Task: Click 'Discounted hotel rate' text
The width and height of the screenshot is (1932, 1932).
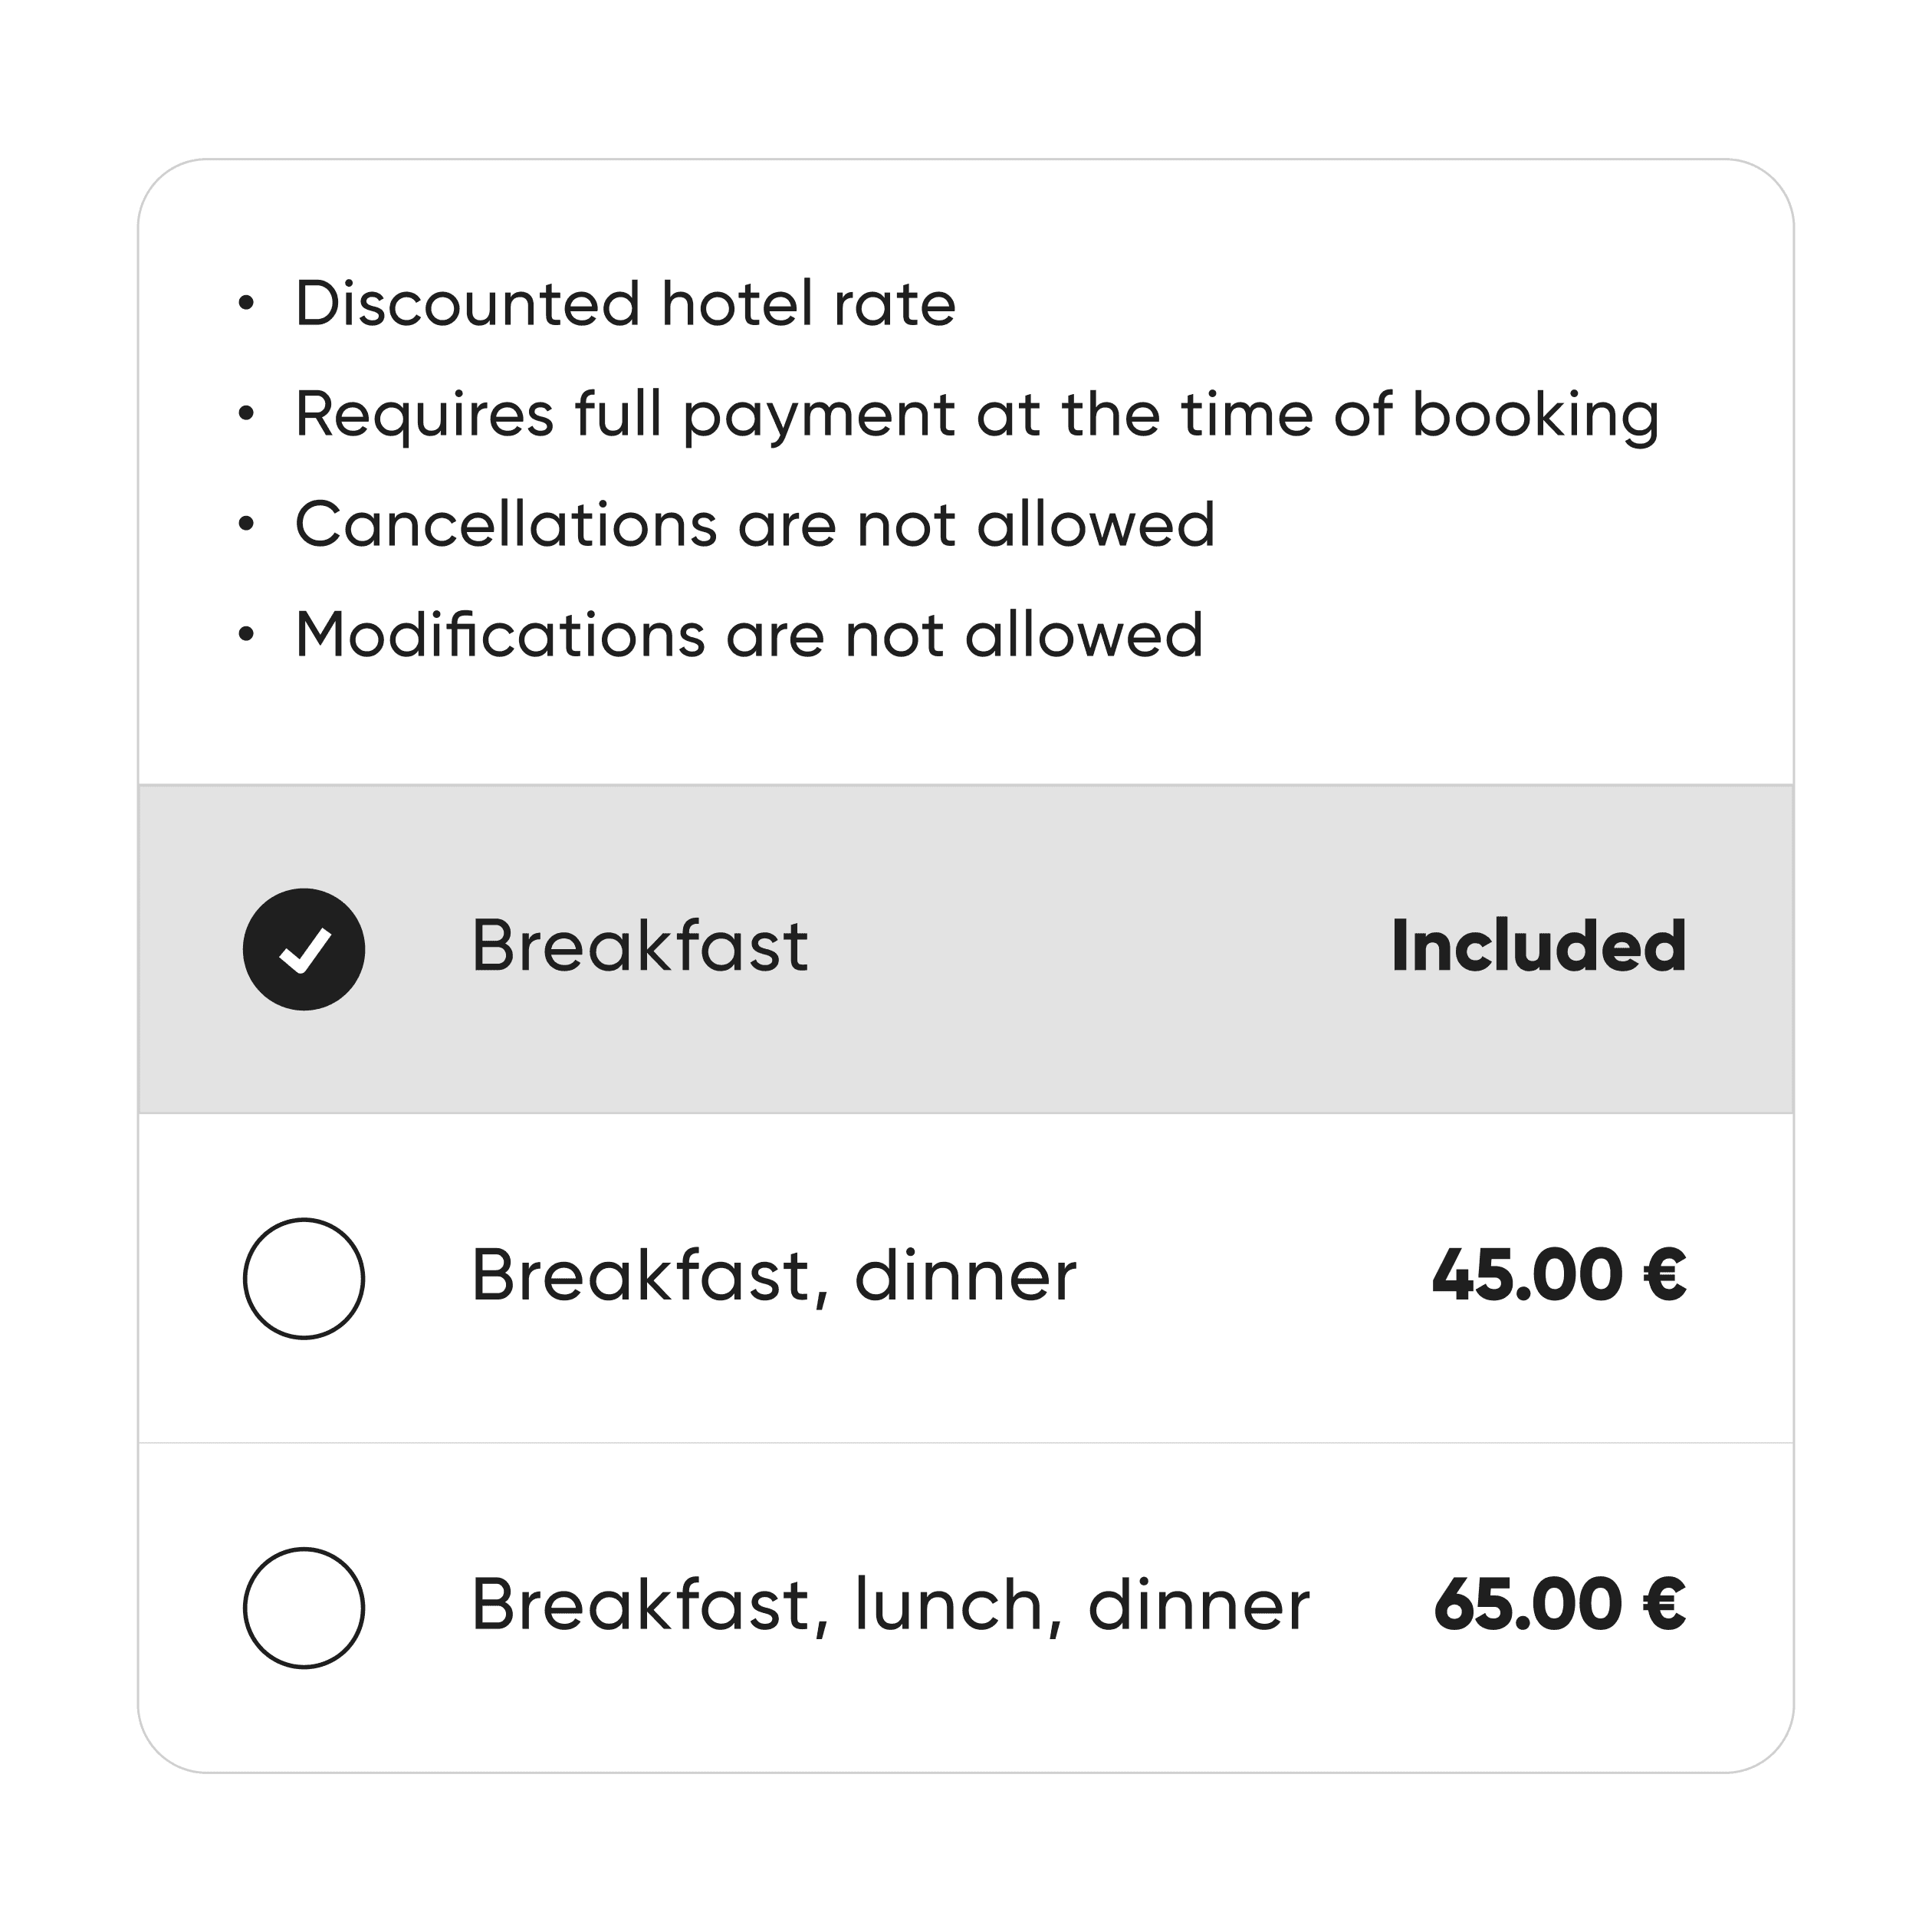Action: [625, 304]
